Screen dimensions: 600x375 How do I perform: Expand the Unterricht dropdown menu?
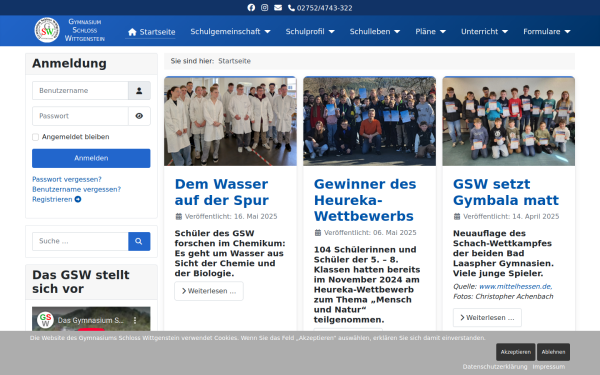[x=484, y=32]
